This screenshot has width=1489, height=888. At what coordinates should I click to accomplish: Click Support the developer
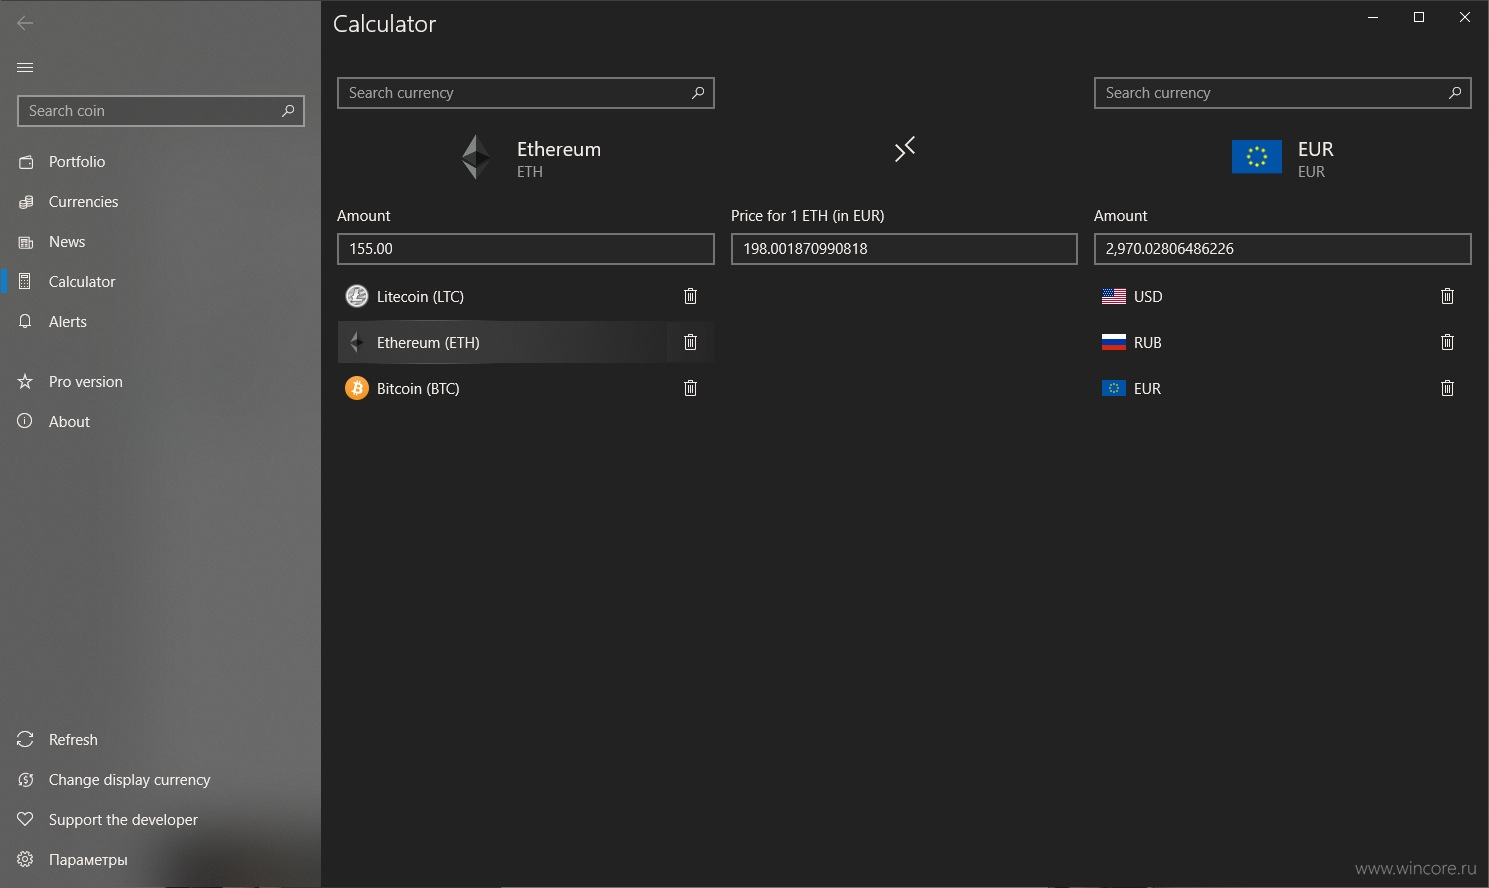160,819
